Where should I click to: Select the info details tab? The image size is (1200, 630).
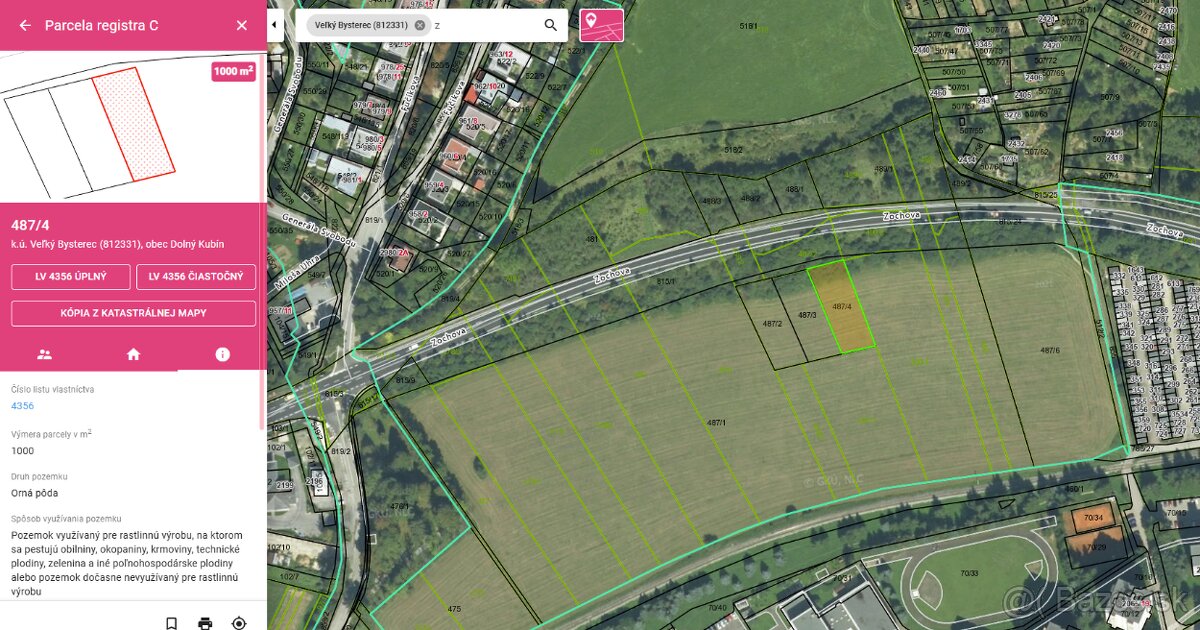(222, 354)
